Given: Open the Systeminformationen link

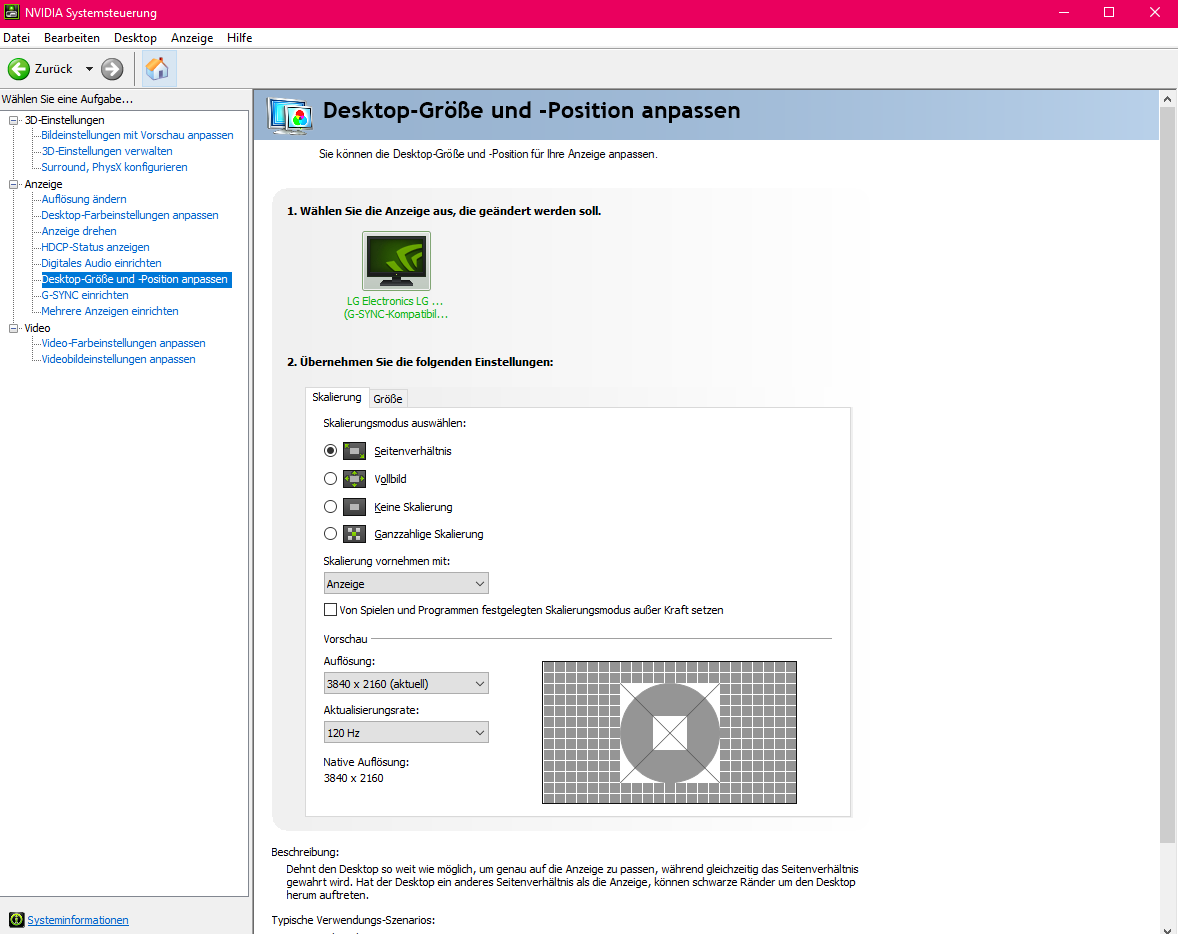Looking at the screenshot, I should [78, 920].
